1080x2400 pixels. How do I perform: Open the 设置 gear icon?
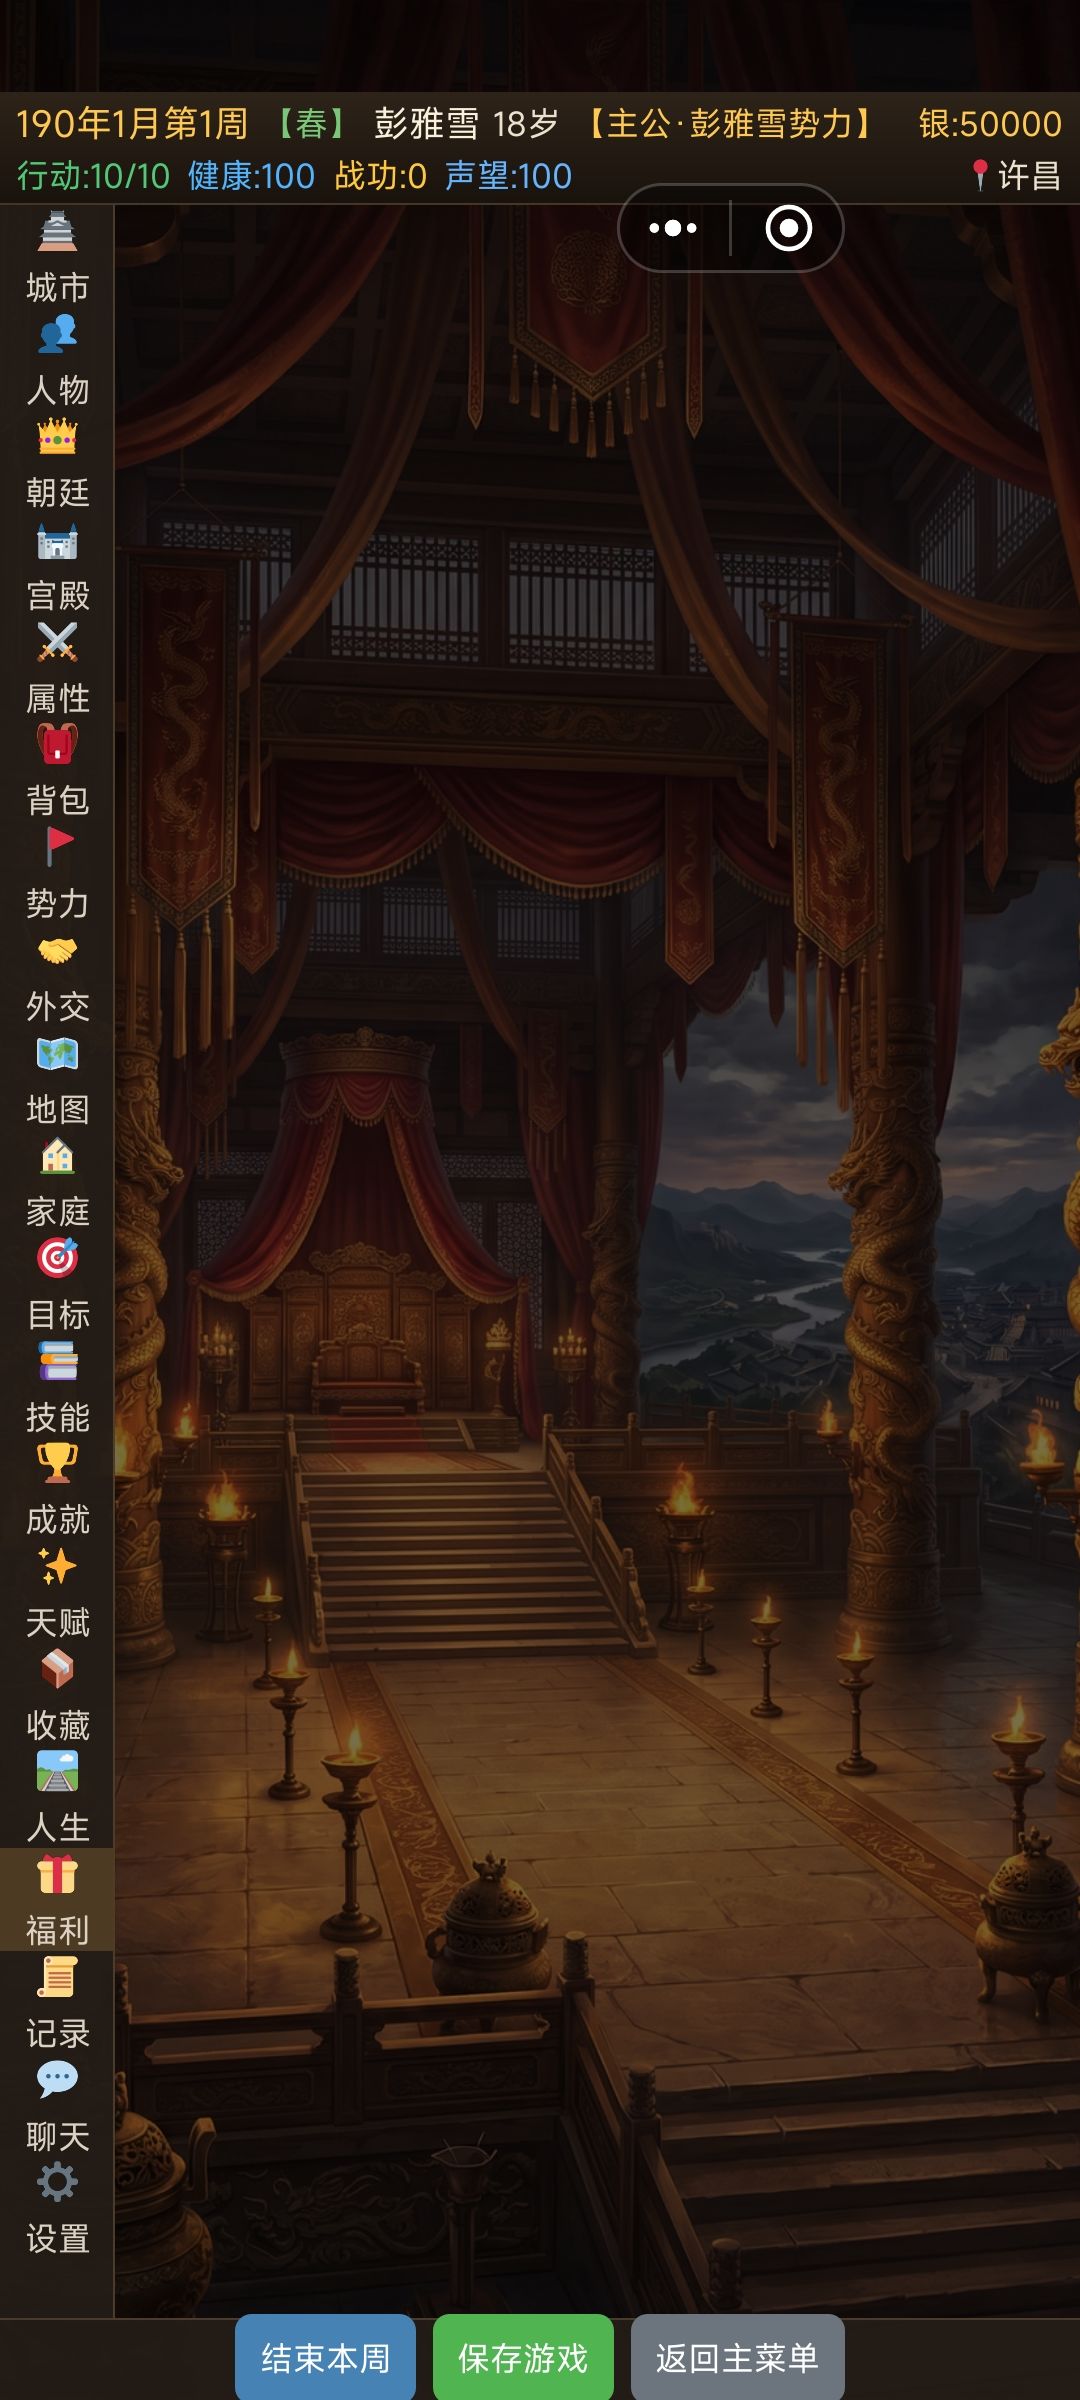pos(57,2184)
